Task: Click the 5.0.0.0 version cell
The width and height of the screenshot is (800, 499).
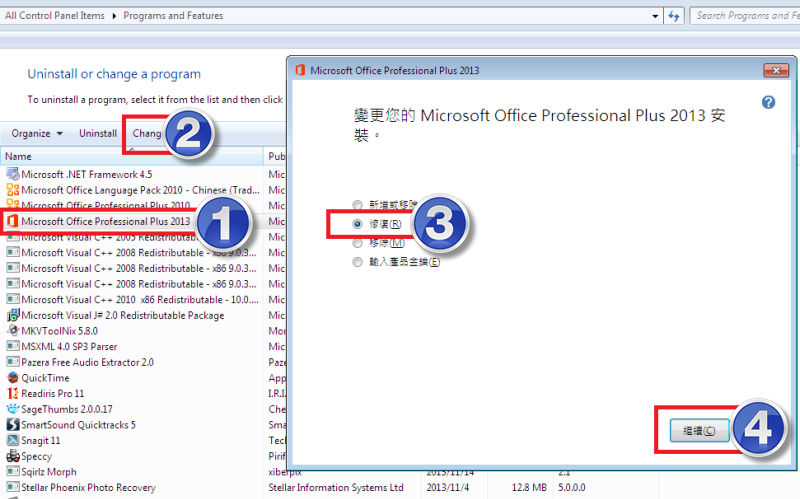Action: pyautogui.click(x=571, y=488)
